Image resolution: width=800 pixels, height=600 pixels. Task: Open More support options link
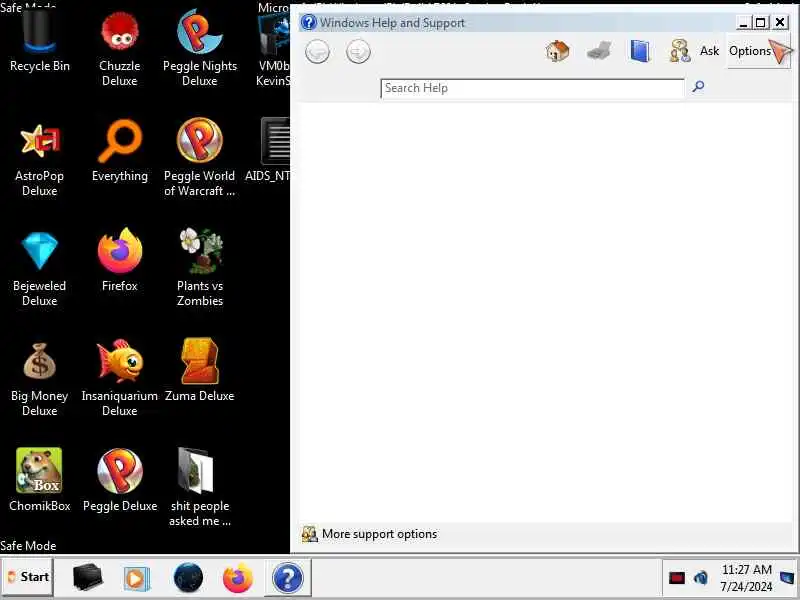(x=379, y=534)
